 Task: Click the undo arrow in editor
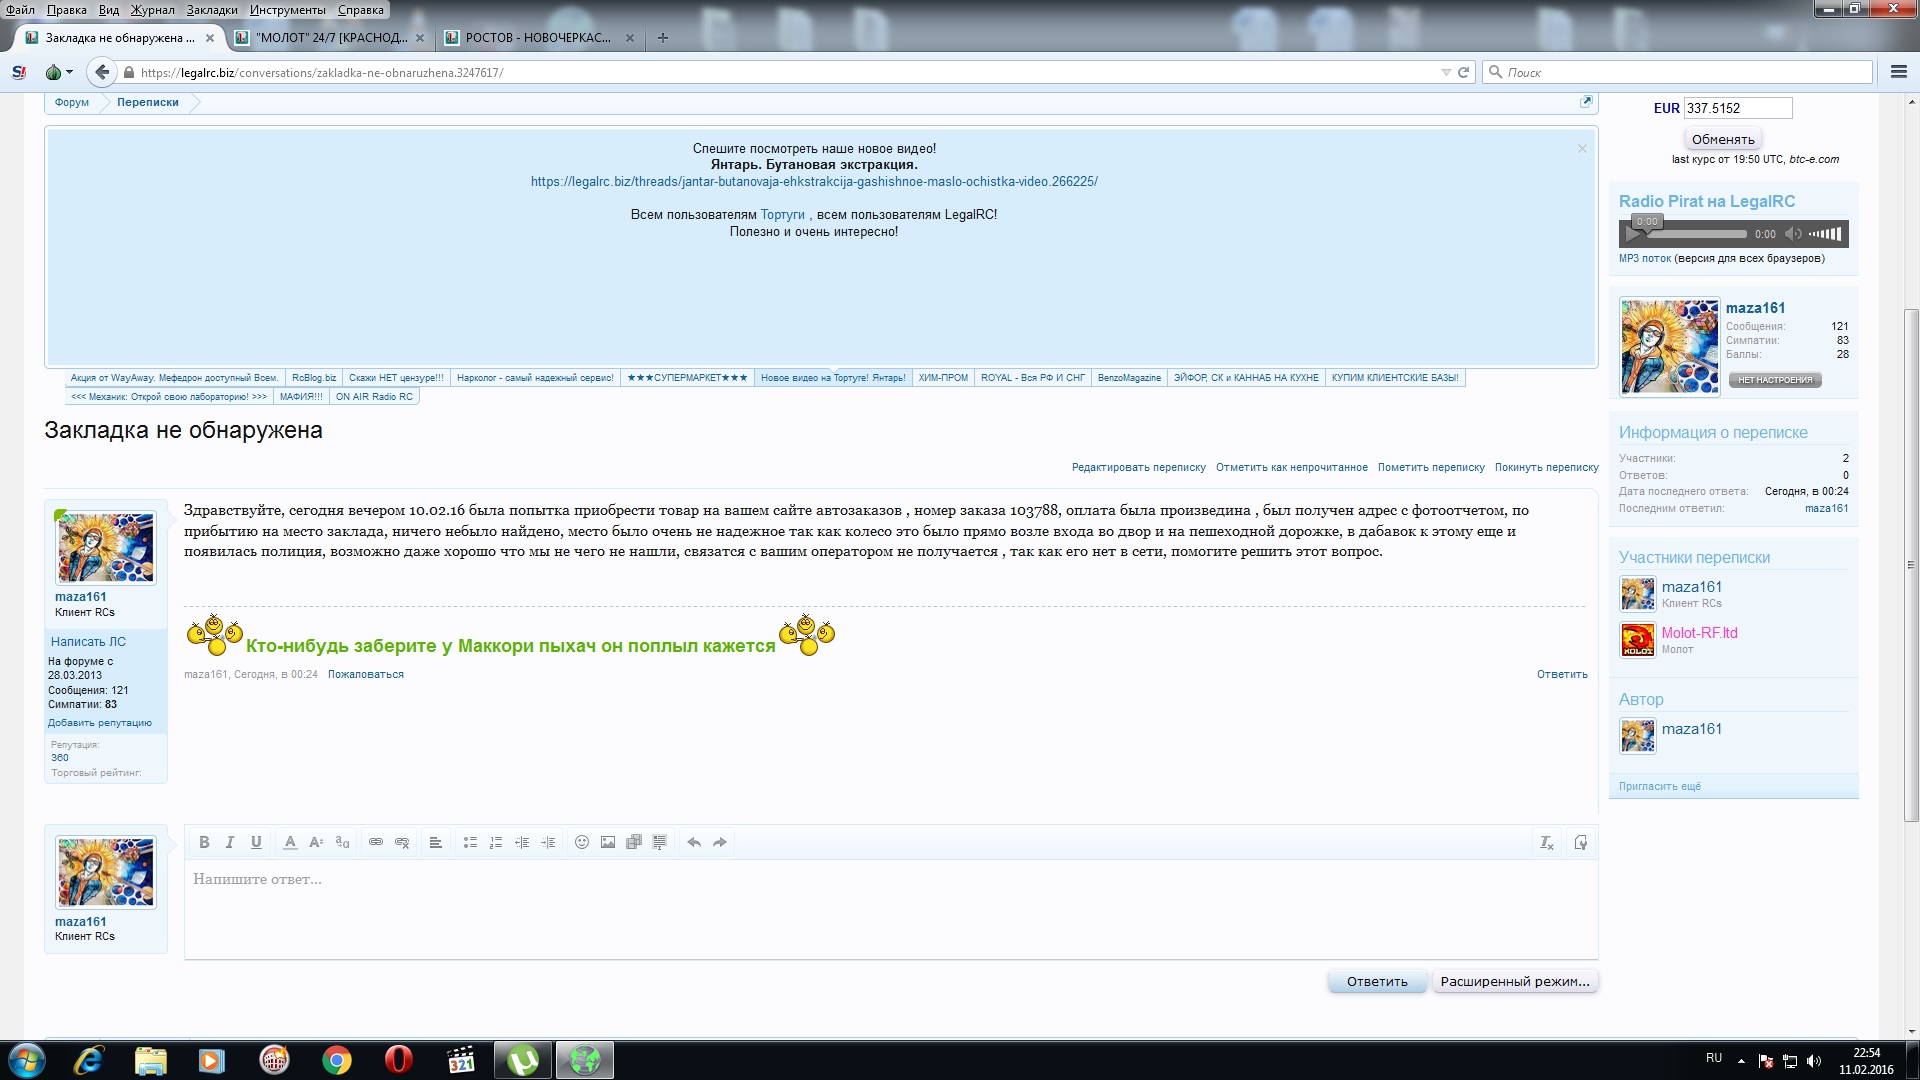[x=694, y=842]
